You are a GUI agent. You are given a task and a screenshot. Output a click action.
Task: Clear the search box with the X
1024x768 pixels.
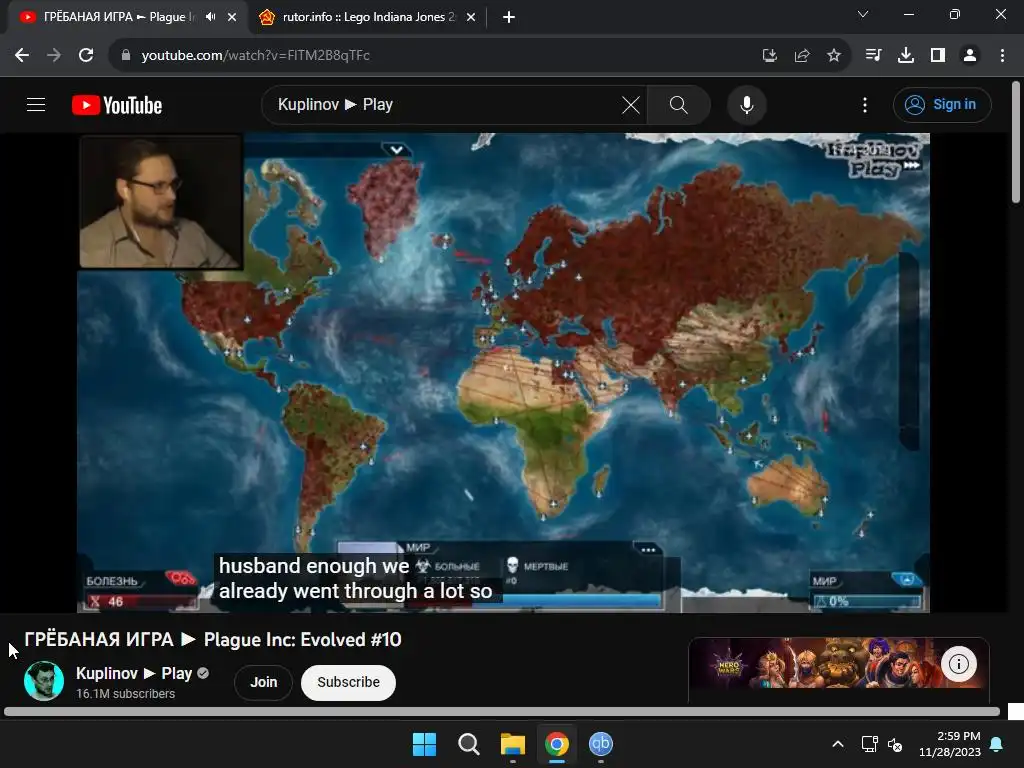click(x=630, y=104)
